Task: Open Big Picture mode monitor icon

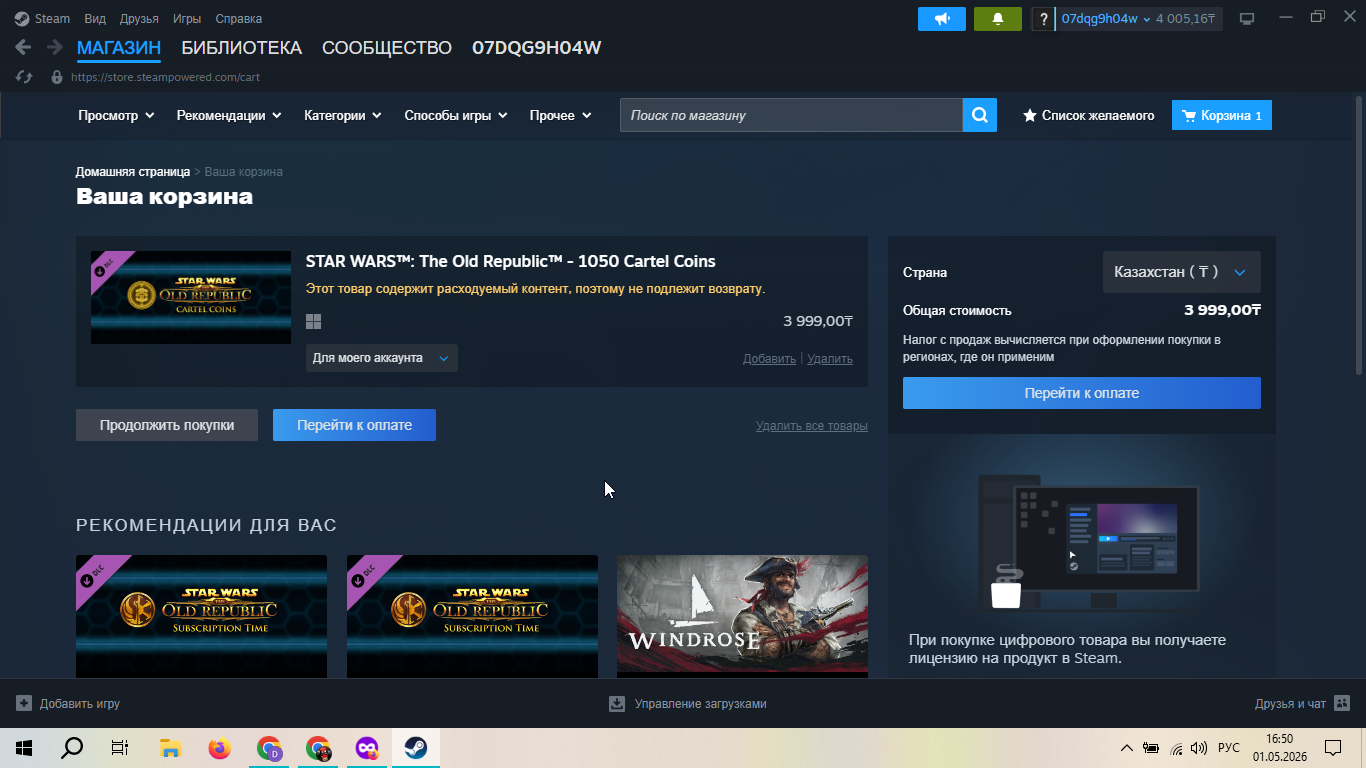Action: pyautogui.click(x=1247, y=19)
